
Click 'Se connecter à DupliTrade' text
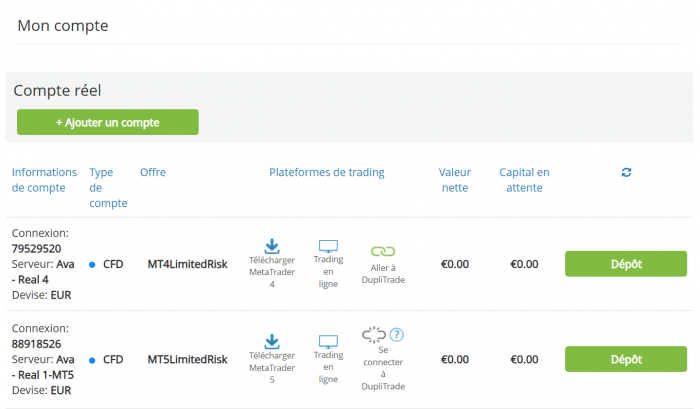pos(384,368)
